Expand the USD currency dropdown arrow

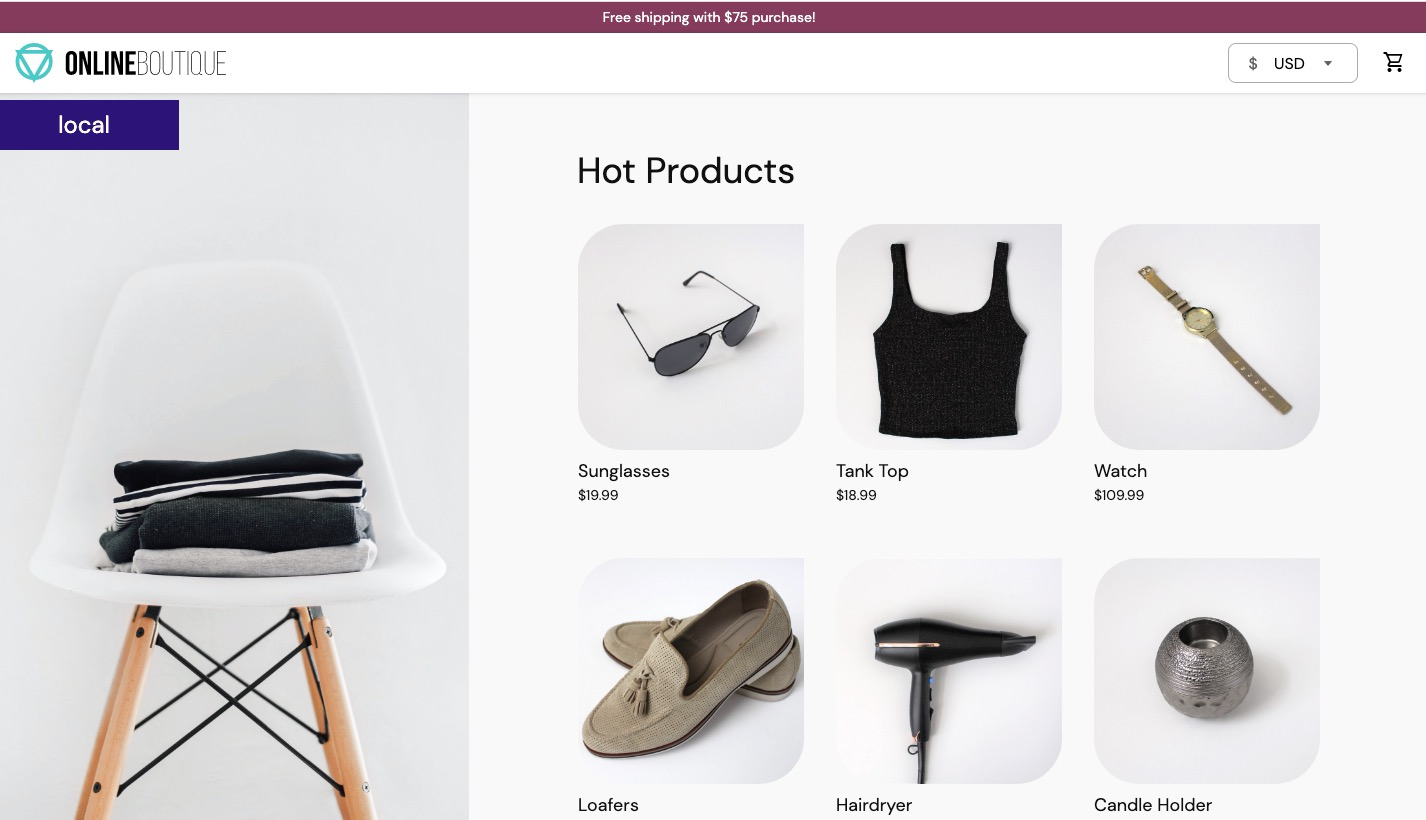1328,63
